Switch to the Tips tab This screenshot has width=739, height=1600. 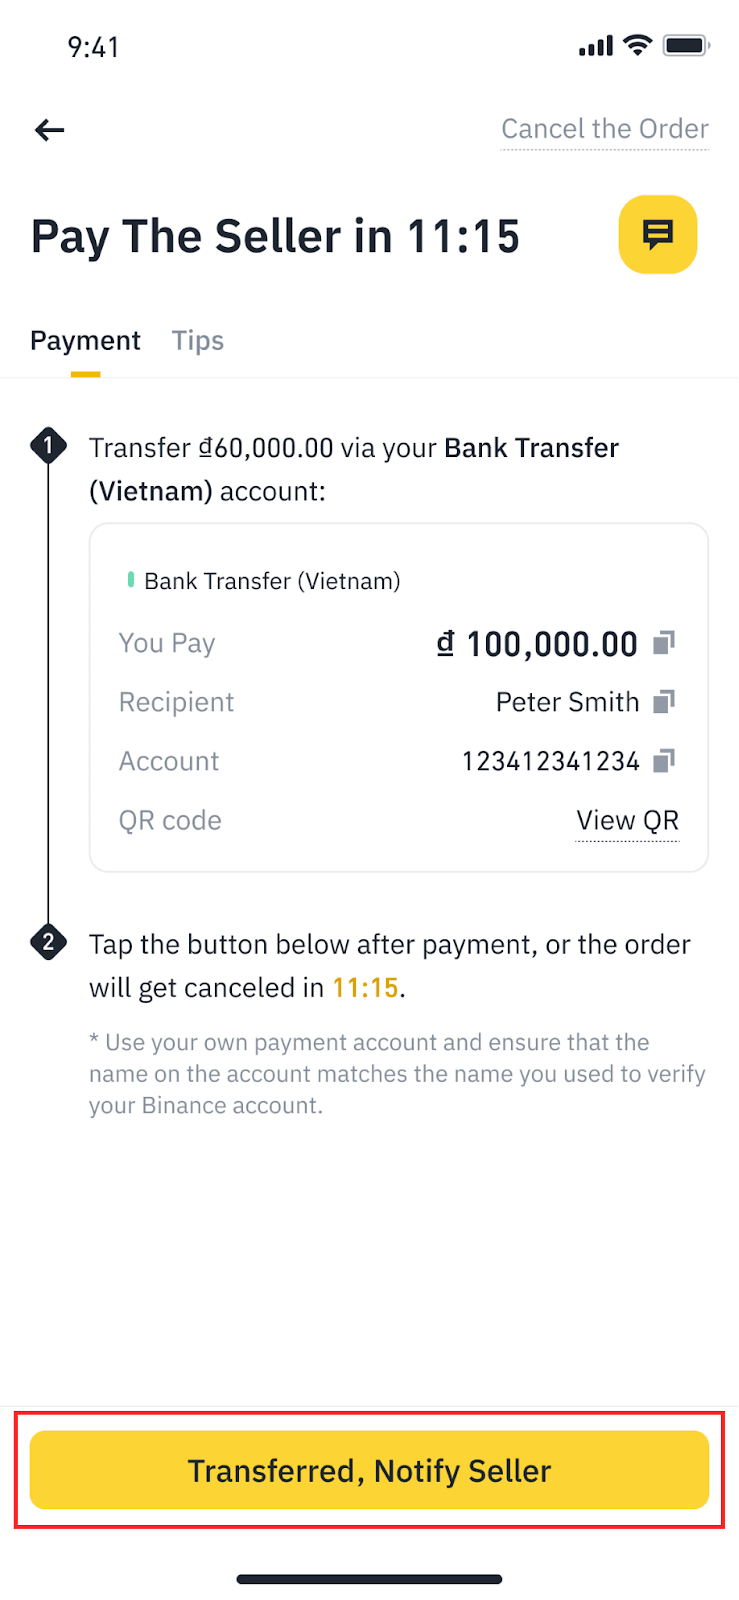click(197, 341)
